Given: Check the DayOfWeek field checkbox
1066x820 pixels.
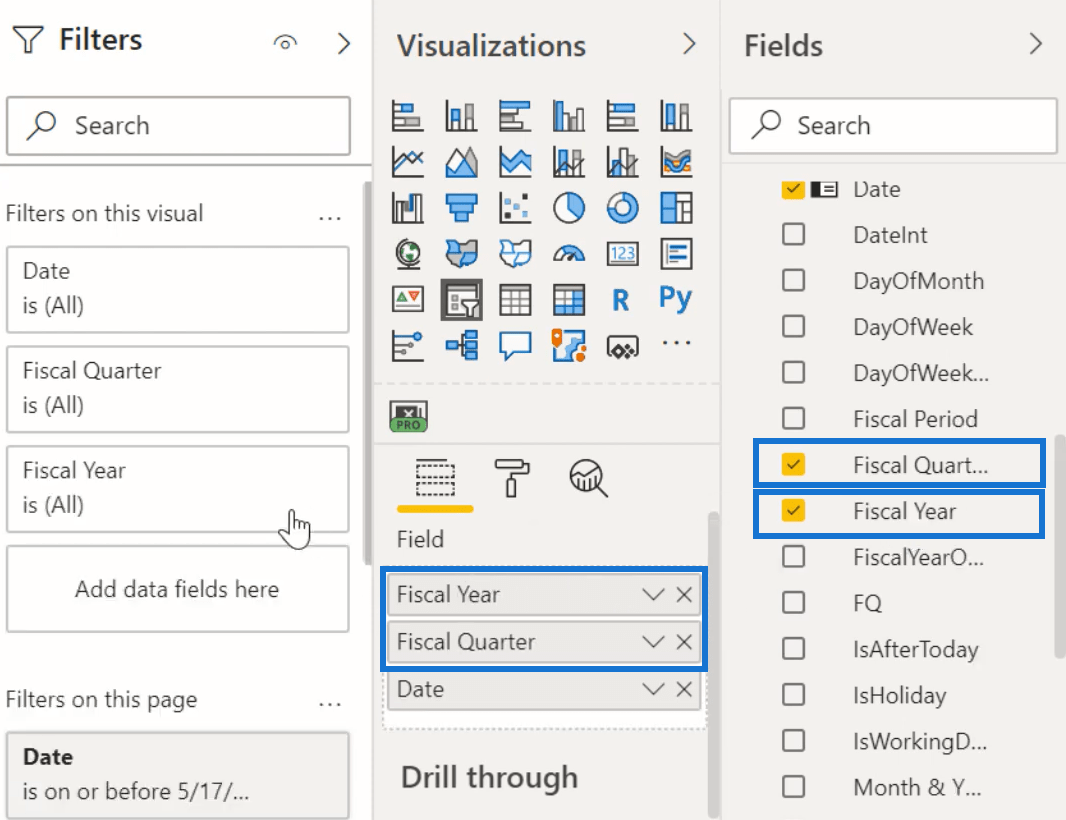Looking at the screenshot, I should coord(793,326).
